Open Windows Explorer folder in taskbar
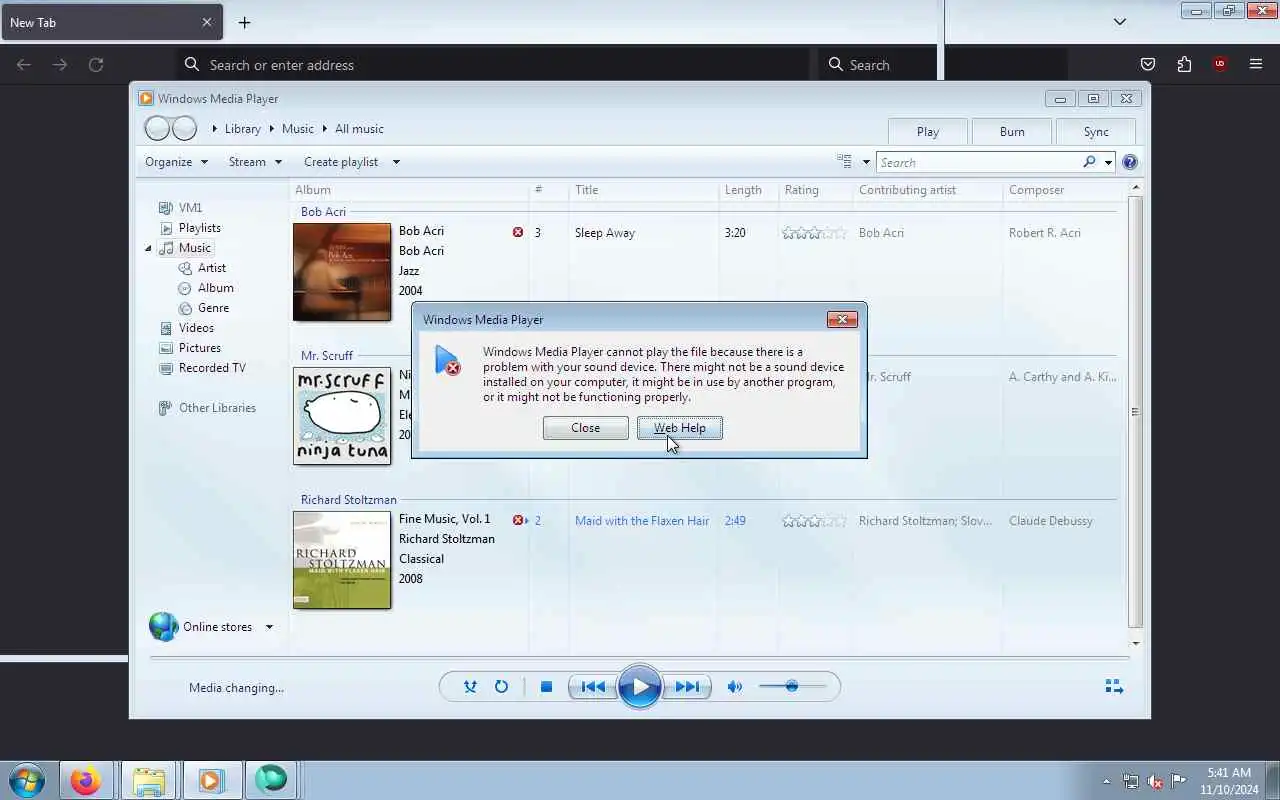The width and height of the screenshot is (1280, 800). pyautogui.click(x=148, y=780)
